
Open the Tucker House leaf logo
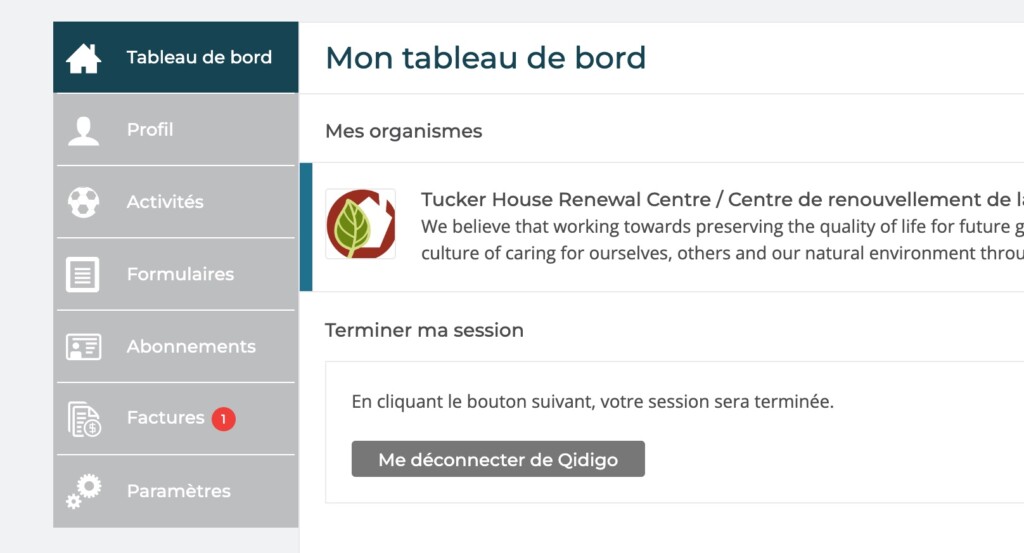(360, 224)
